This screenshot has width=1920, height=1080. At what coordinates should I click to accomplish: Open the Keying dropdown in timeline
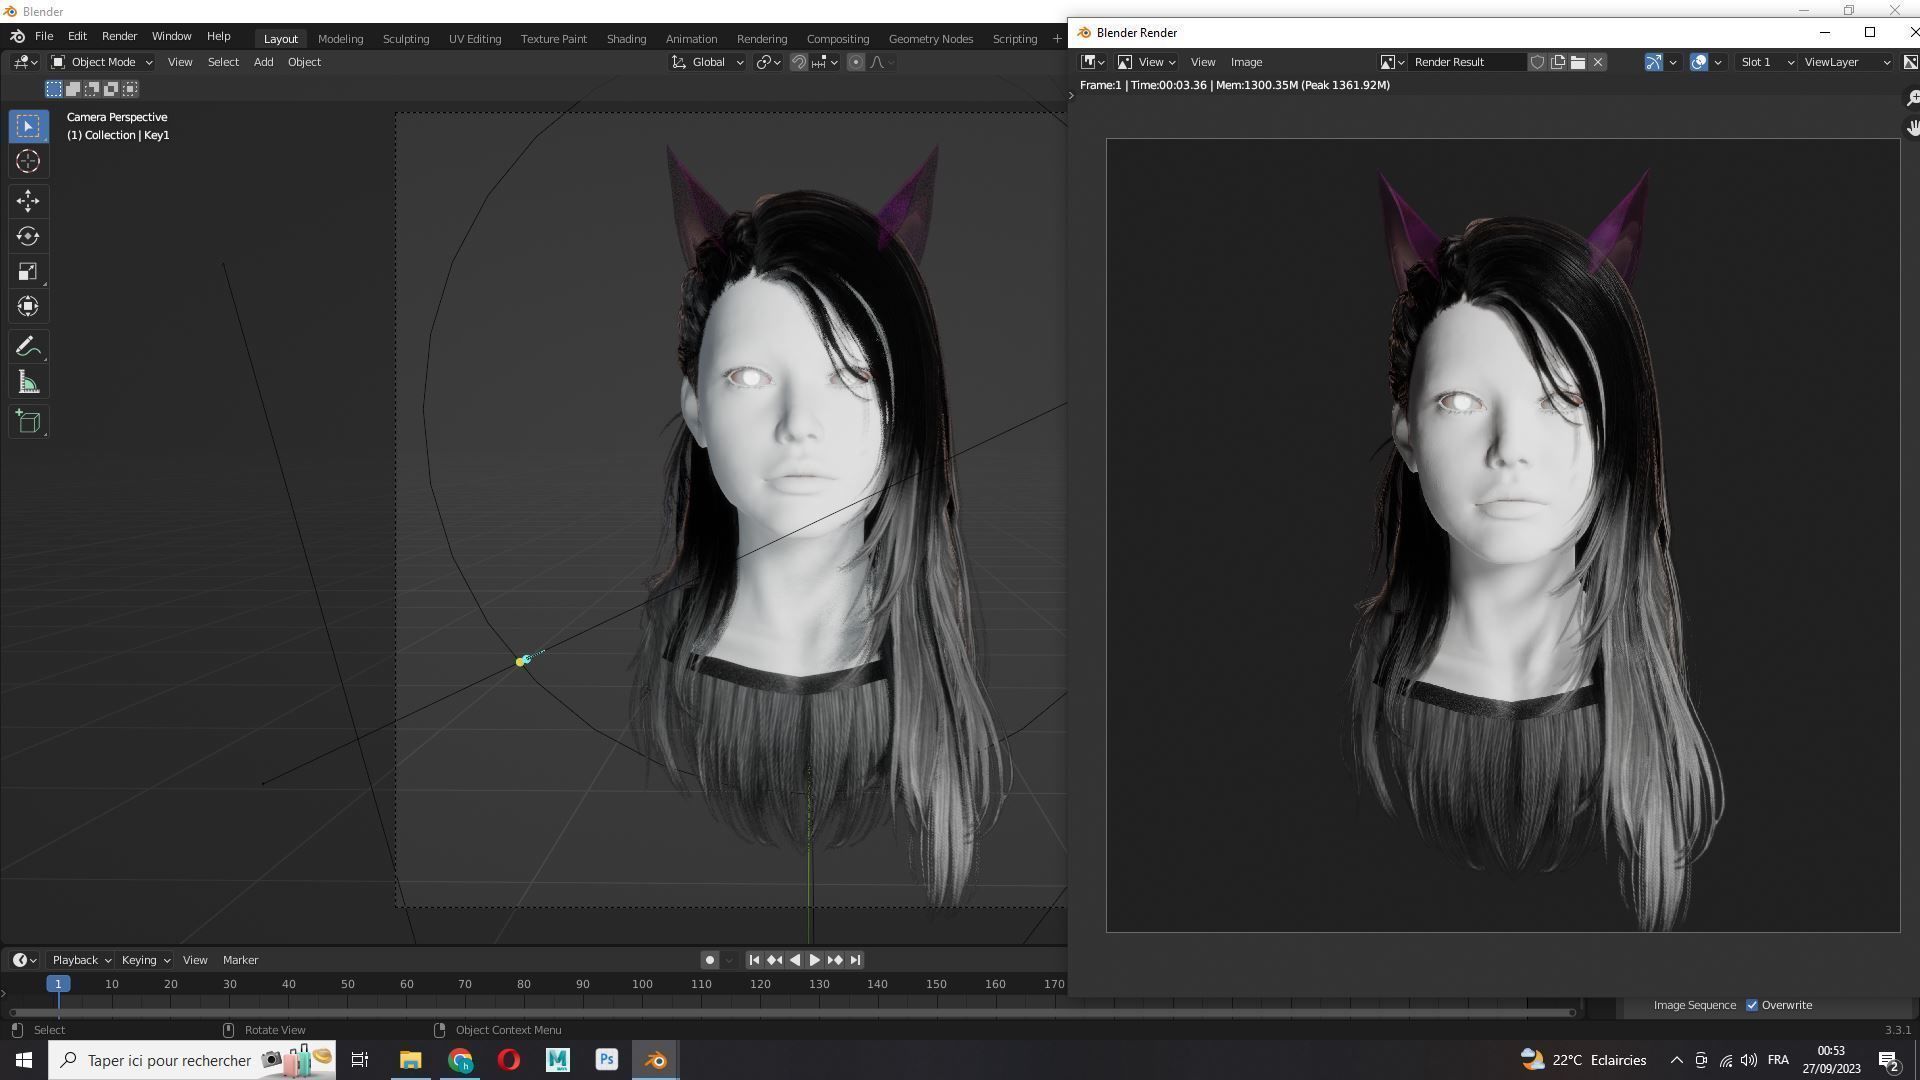(x=145, y=960)
